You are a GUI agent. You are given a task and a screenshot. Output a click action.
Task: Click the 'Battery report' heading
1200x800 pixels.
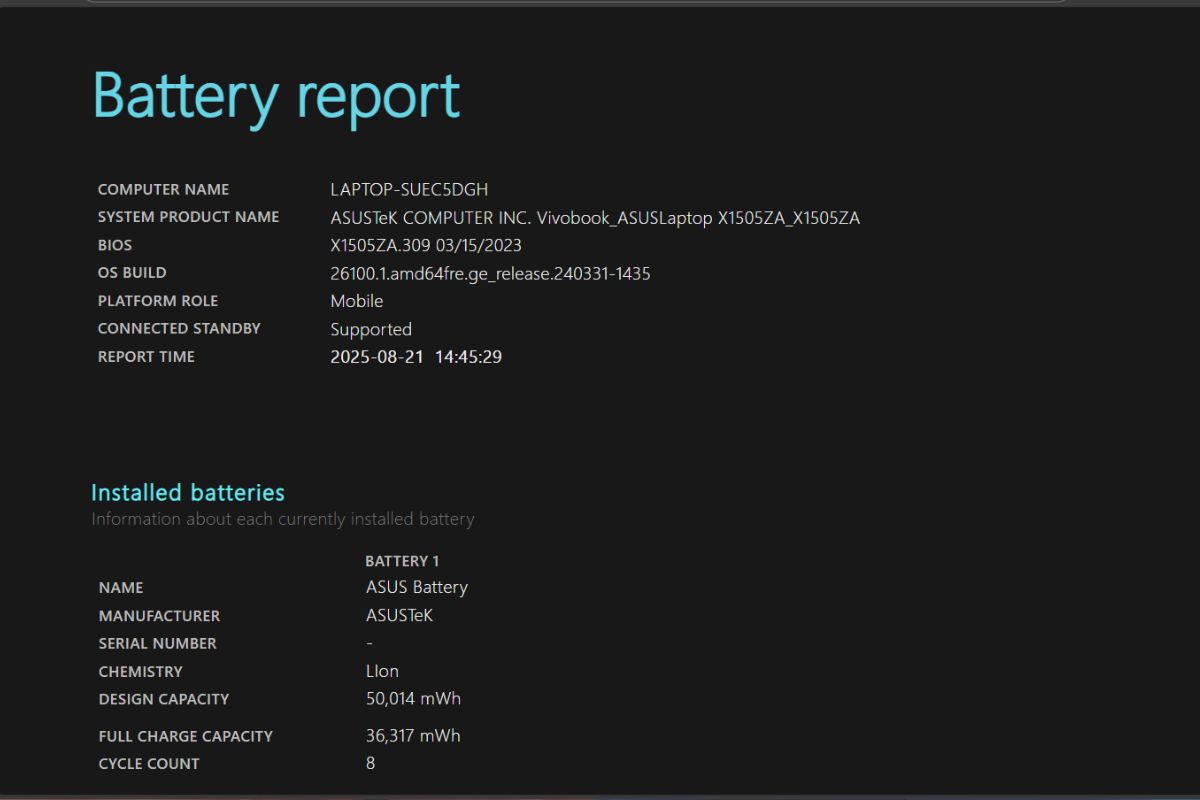(x=276, y=98)
